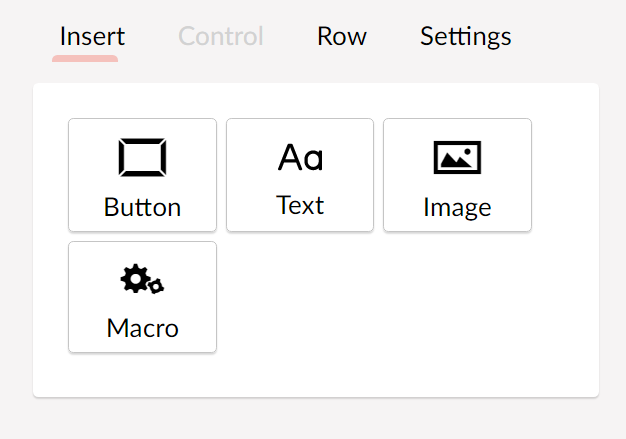The height and width of the screenshot is (439, 626).
Task: Click the Aa icon to insert text
Action: (300, 157)
